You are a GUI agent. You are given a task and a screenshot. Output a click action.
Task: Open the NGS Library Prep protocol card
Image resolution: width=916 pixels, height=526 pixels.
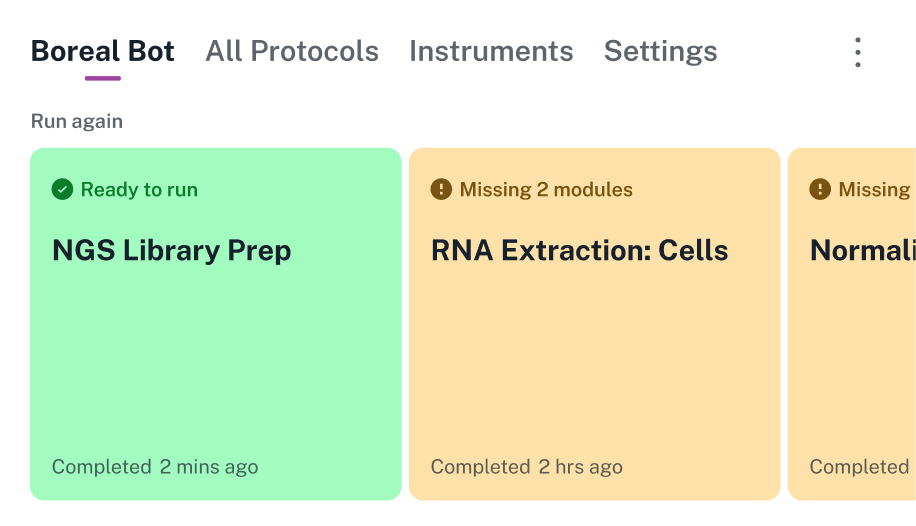pyautogui.click(x=215, y=360)
